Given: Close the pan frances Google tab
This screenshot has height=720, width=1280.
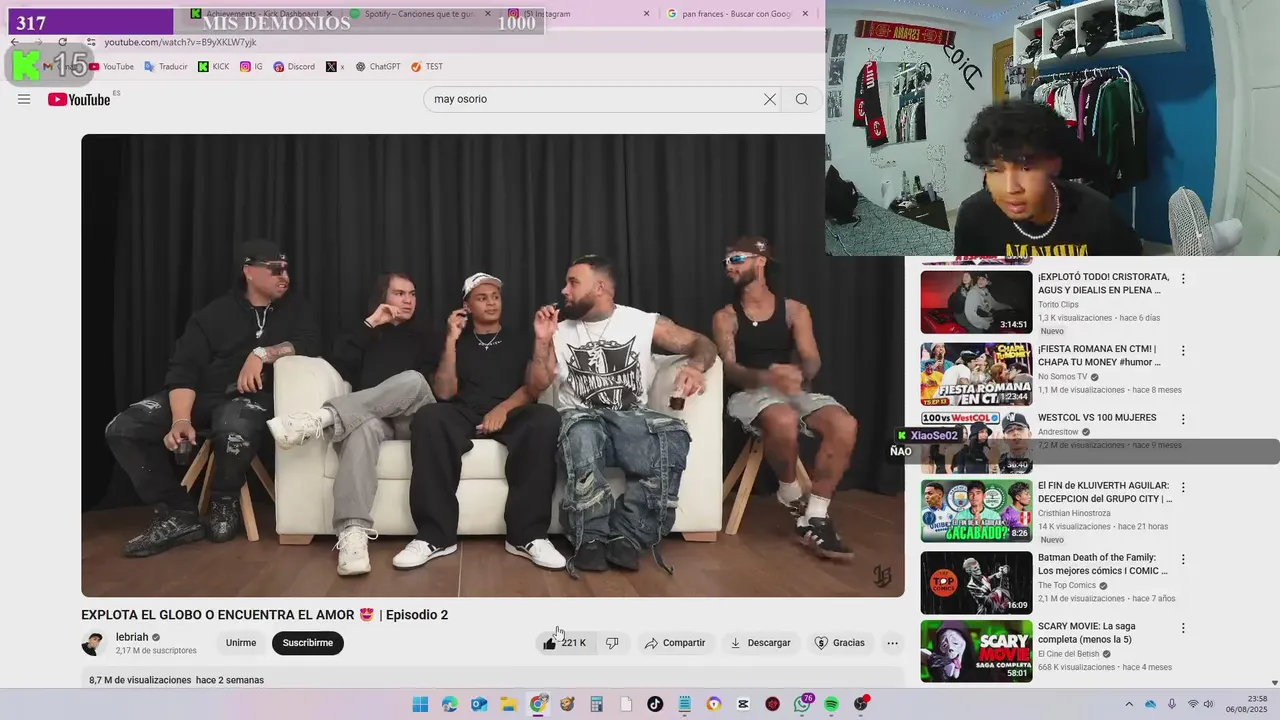Looking at the screenshot, I should coord(805,14).
